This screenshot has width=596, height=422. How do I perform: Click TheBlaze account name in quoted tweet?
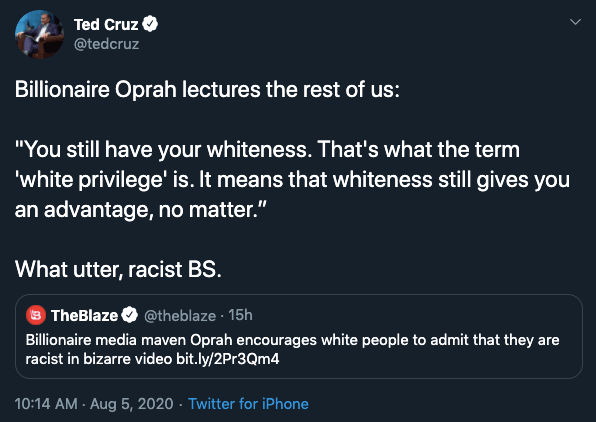click(84, 316)
